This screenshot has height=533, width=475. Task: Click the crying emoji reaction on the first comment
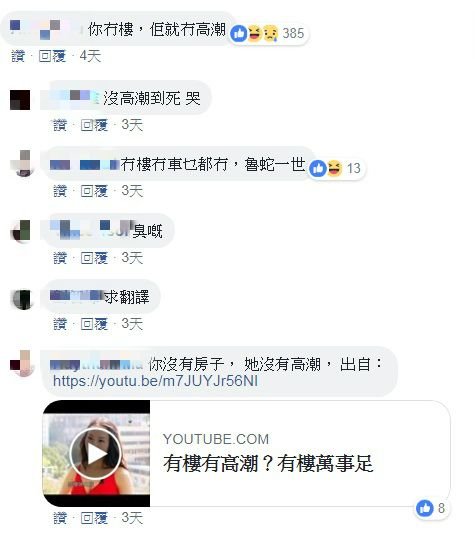click(x=270, y=33)
